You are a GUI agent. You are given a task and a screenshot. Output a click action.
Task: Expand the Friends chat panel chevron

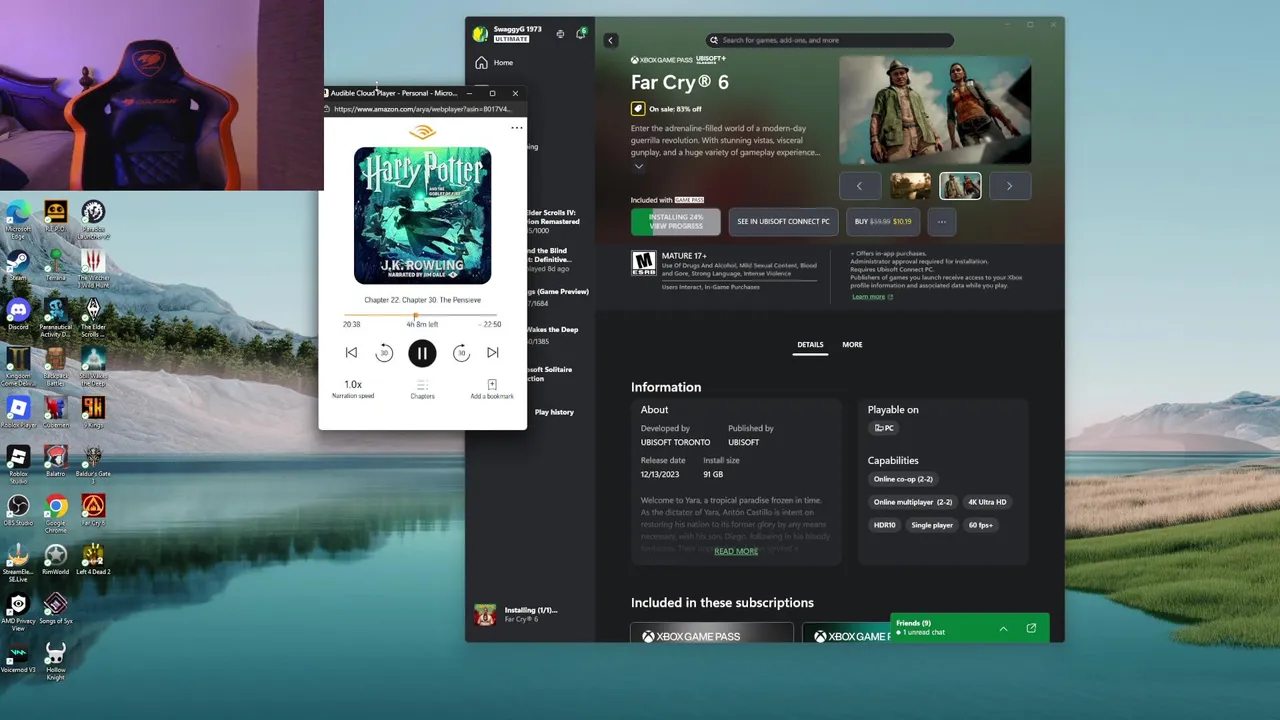click(x=1003, y=629)
